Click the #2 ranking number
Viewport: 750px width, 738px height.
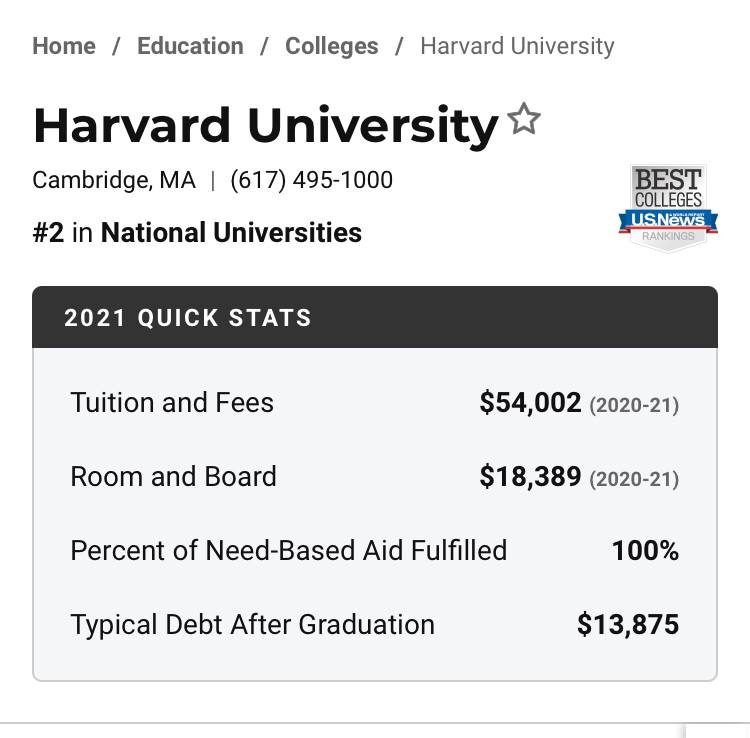48,233
